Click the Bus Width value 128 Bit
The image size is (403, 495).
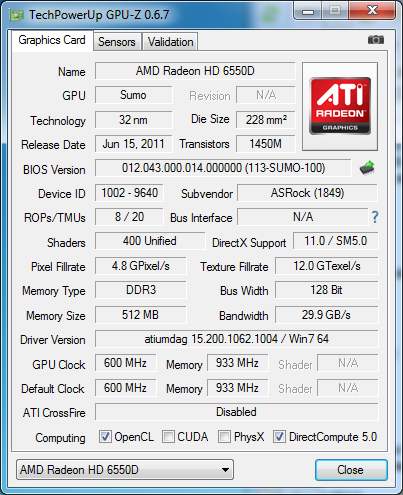coord(327,290)
